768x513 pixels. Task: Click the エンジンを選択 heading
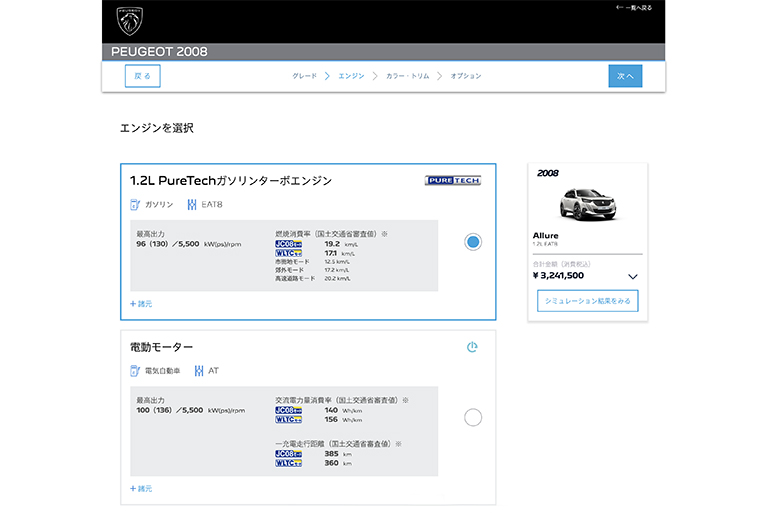pyautogui.click(x=157, y=128)
